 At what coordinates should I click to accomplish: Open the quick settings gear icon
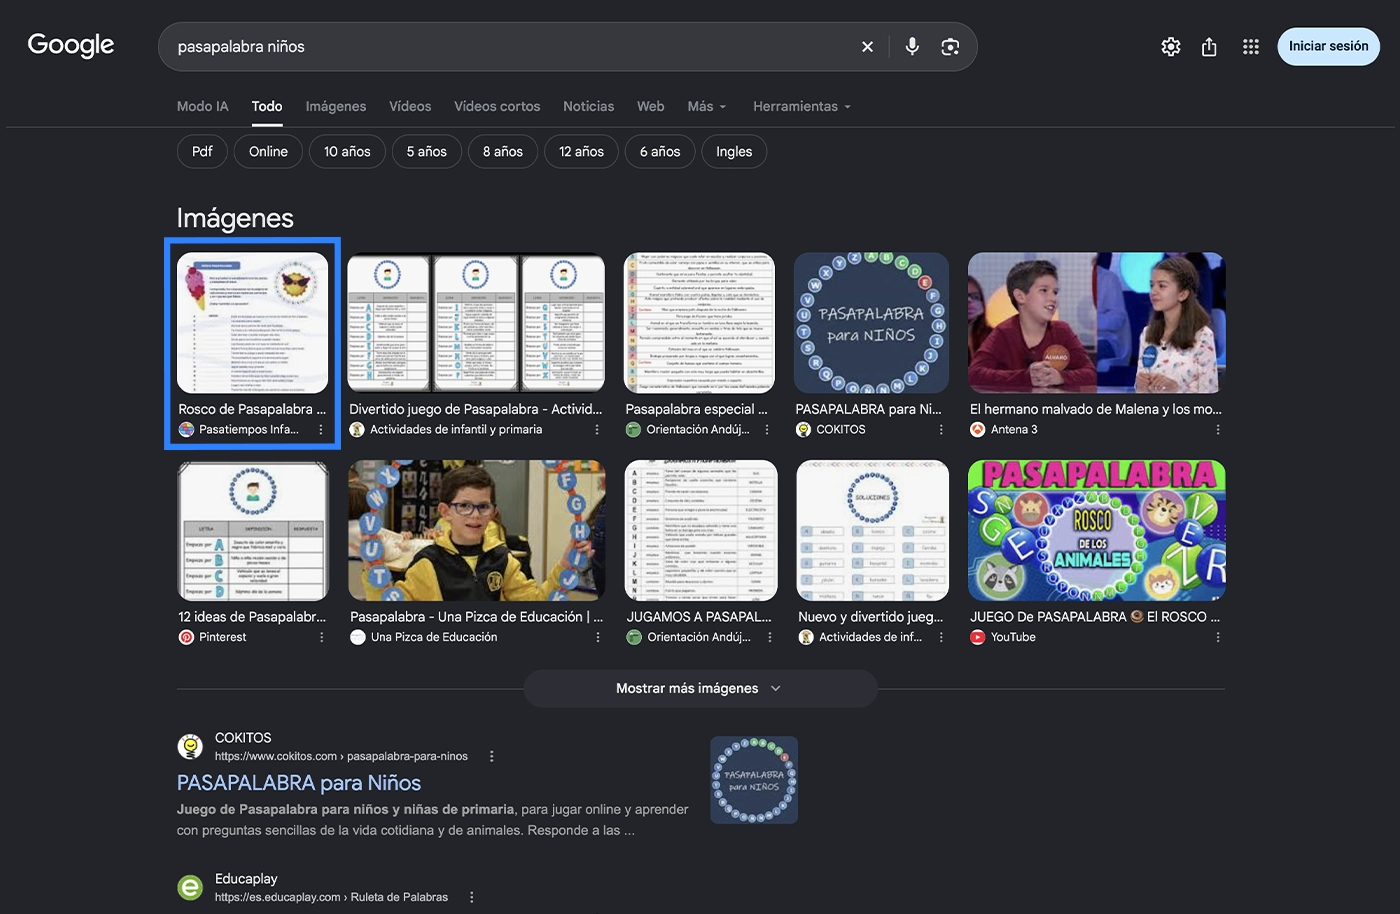(x=1171, y=47)
